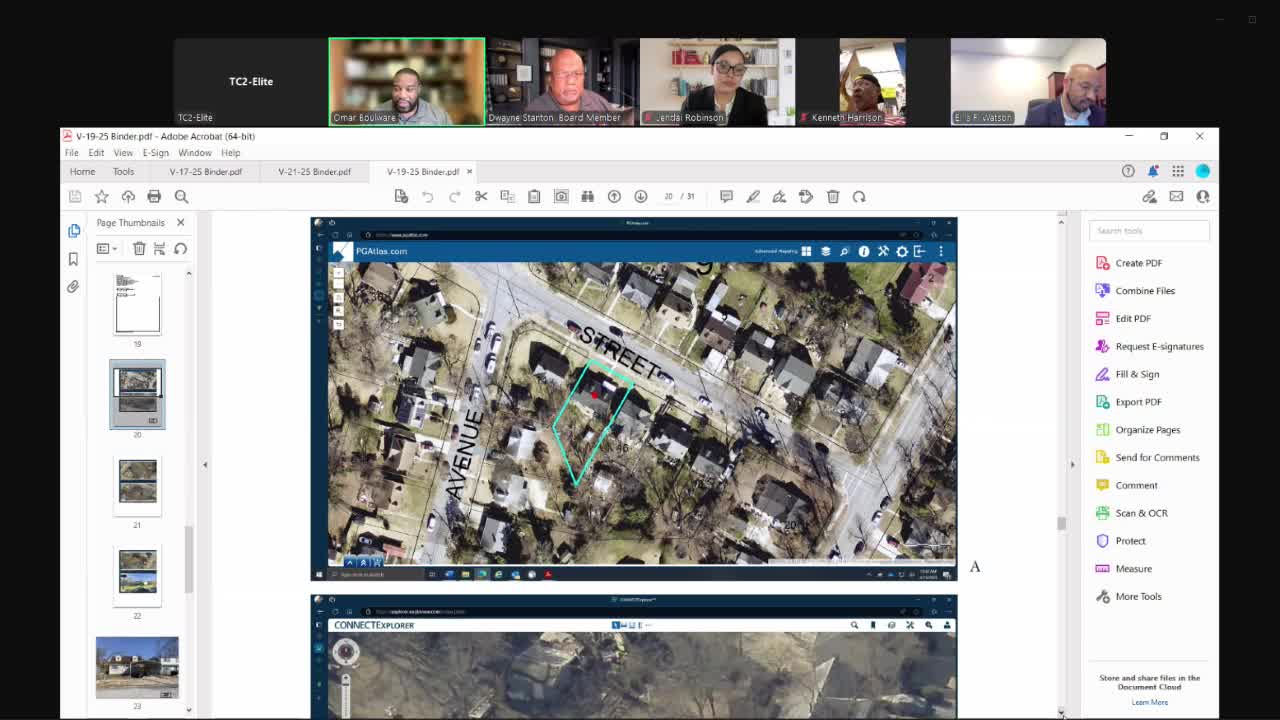Viewport: 1280px width, 720px height.
Task: Toggle the Page Thumbnails panel icon
Action: 74,231
